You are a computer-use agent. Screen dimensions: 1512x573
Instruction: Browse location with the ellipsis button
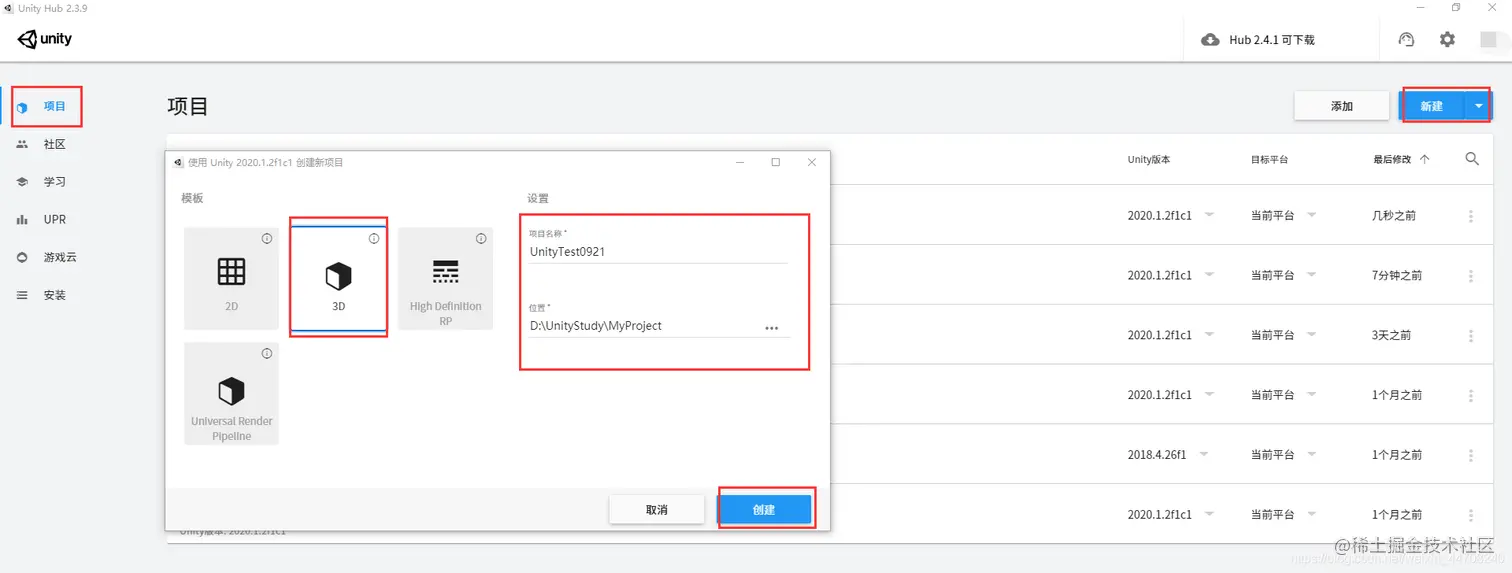click(x=772, y=327)
